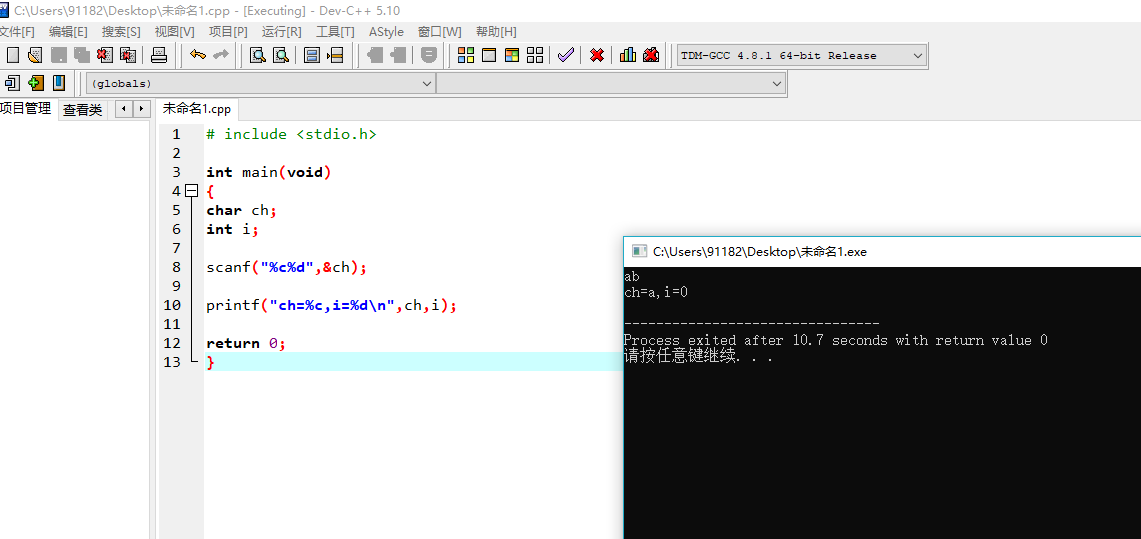This screenshot has width=1141, height=539.
Task: Start debugging with the purple checkmark icon
Action: pos(566,55)
